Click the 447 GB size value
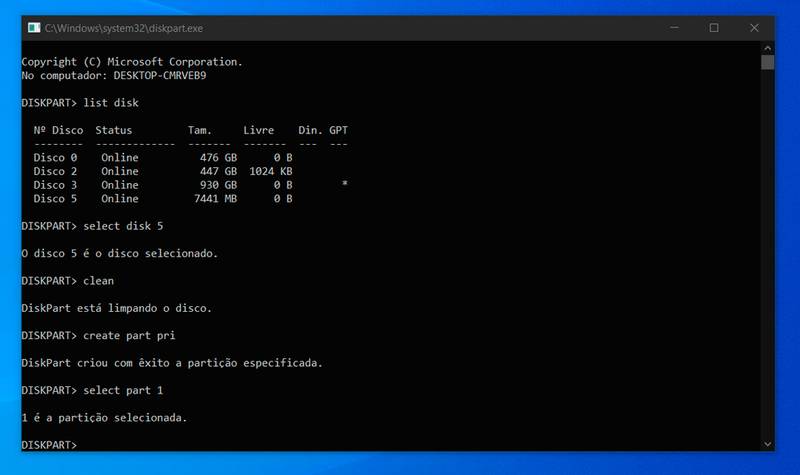The width and height of the screenshot is (800, 475). point(218,171)
